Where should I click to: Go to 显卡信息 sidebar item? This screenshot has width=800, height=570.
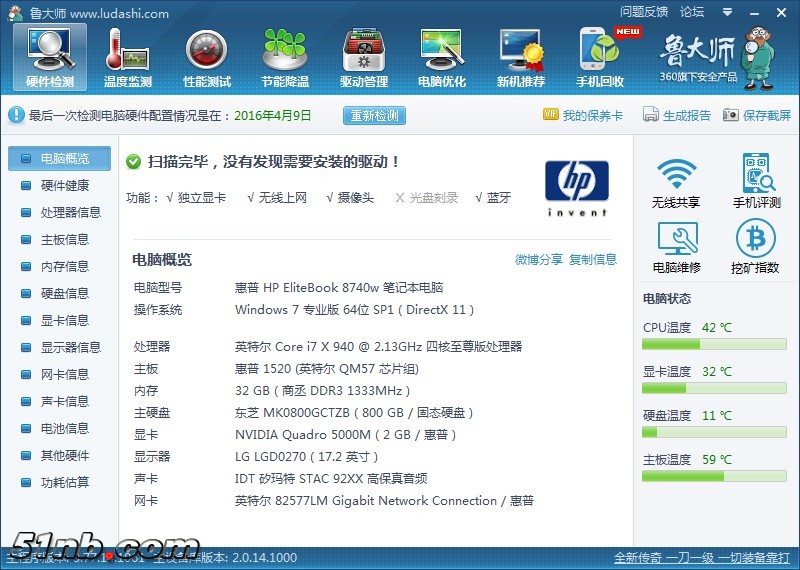point(64,321)
